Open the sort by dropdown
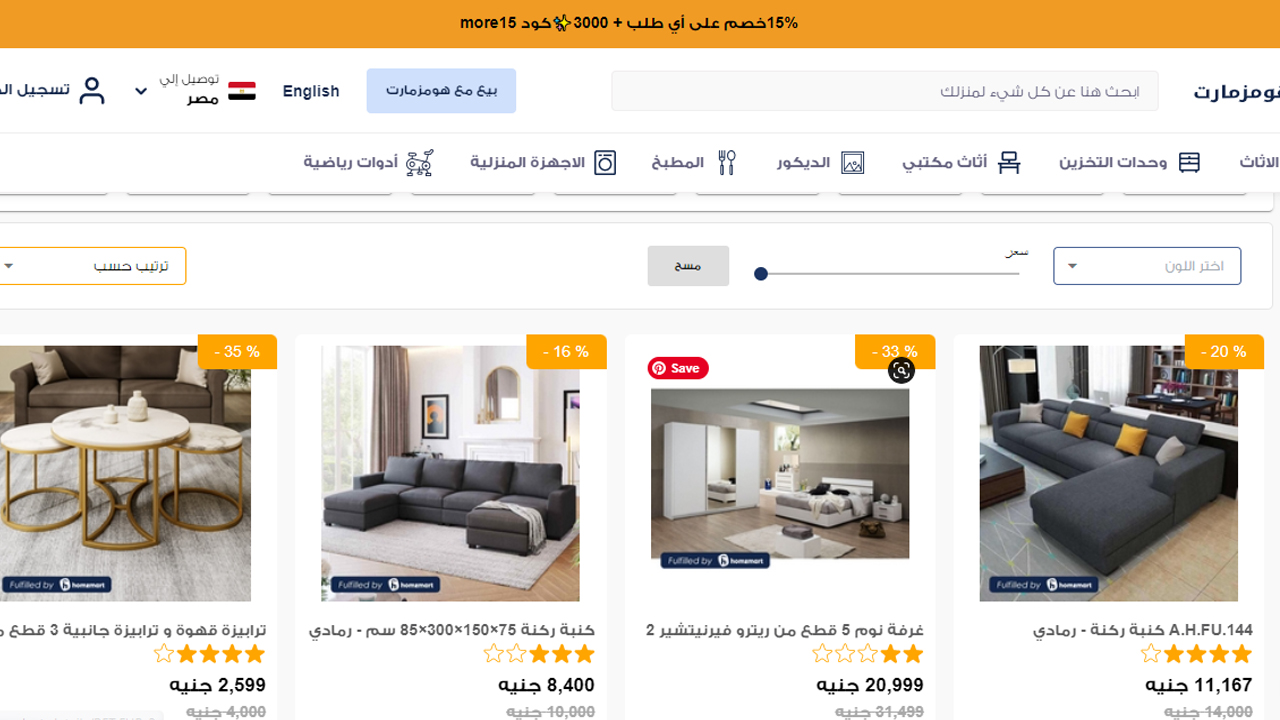This screenshot has height=720, width=1280. 90,266
